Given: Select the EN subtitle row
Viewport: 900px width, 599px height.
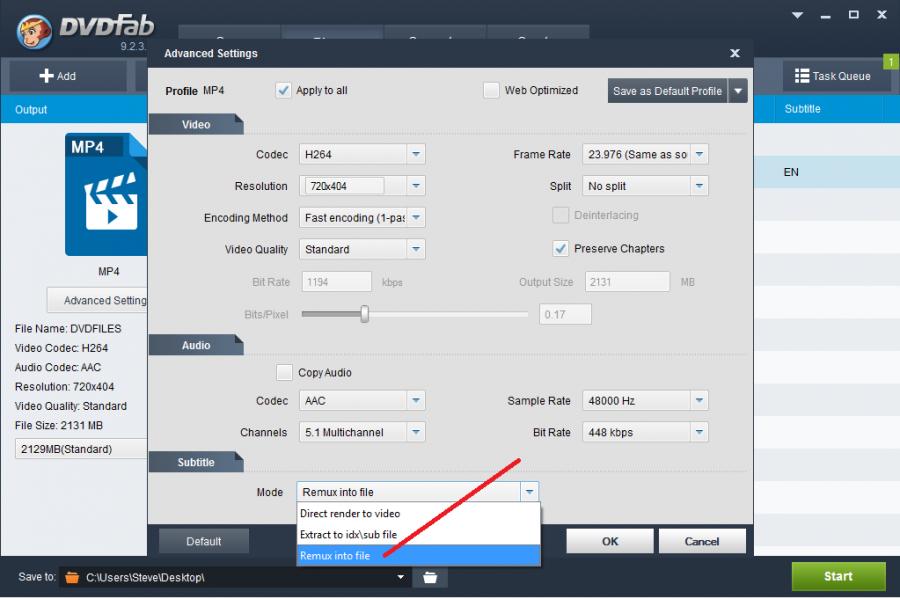Looking at the screenshot, I should [x=827, y=172].
